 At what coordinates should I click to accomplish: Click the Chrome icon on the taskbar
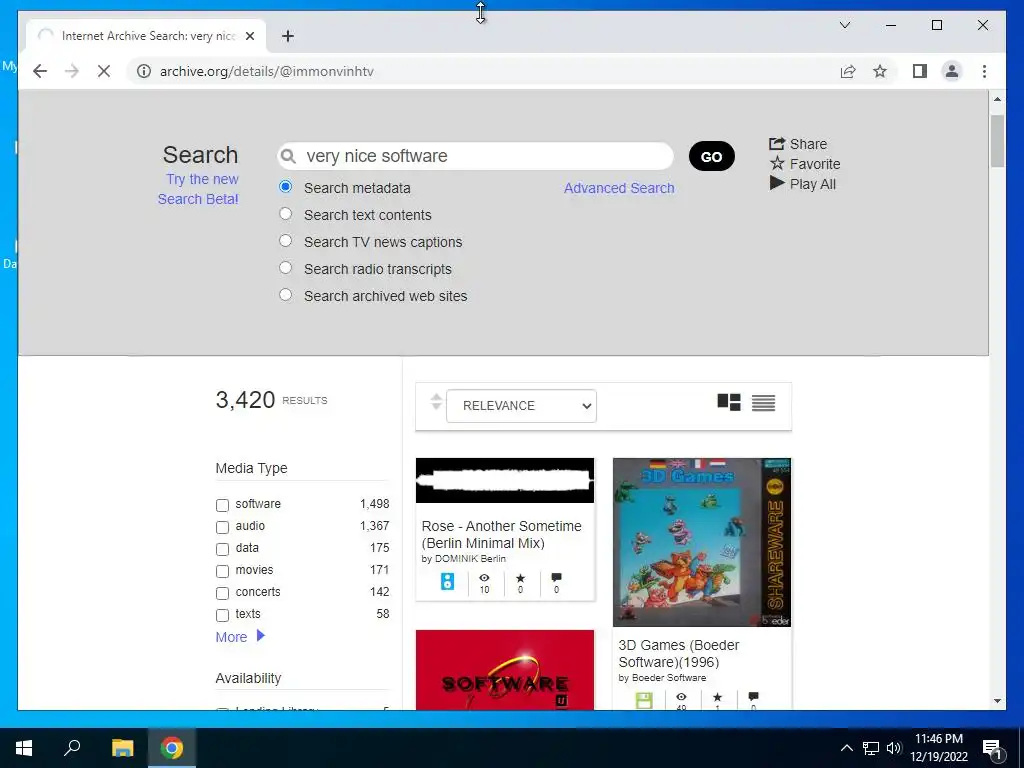click(x=172, y=748)
